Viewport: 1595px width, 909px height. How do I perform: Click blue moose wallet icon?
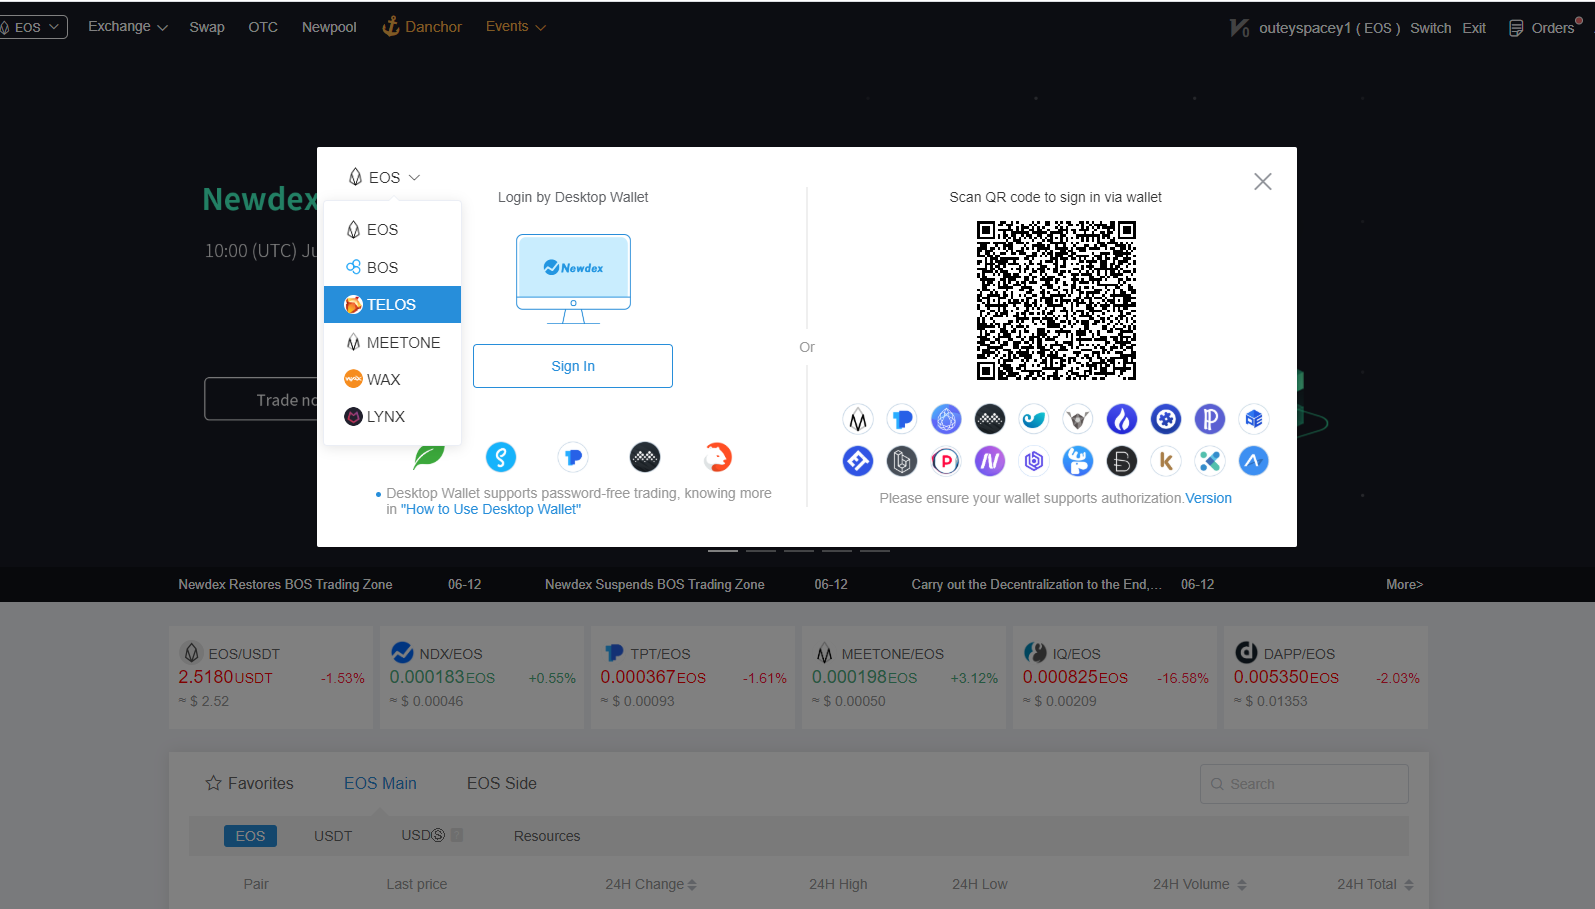(x=1078, y=461)
